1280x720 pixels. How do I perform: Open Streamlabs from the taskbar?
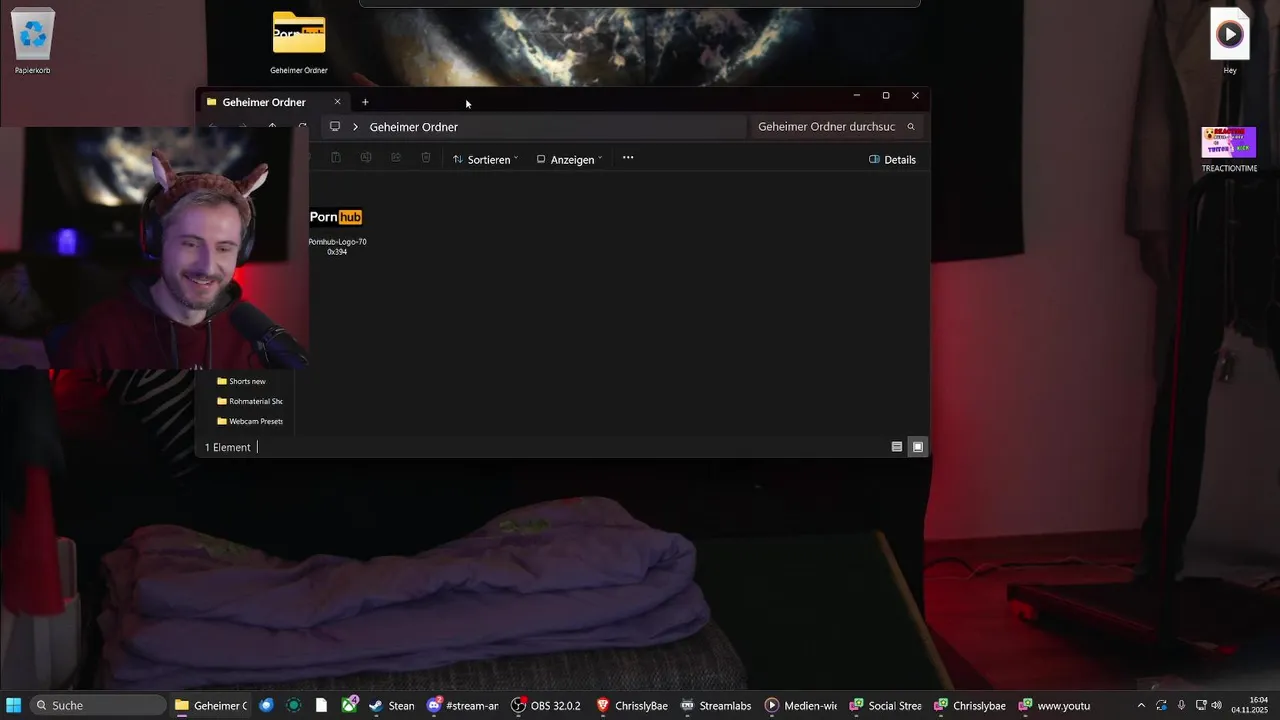coord(716,705)
